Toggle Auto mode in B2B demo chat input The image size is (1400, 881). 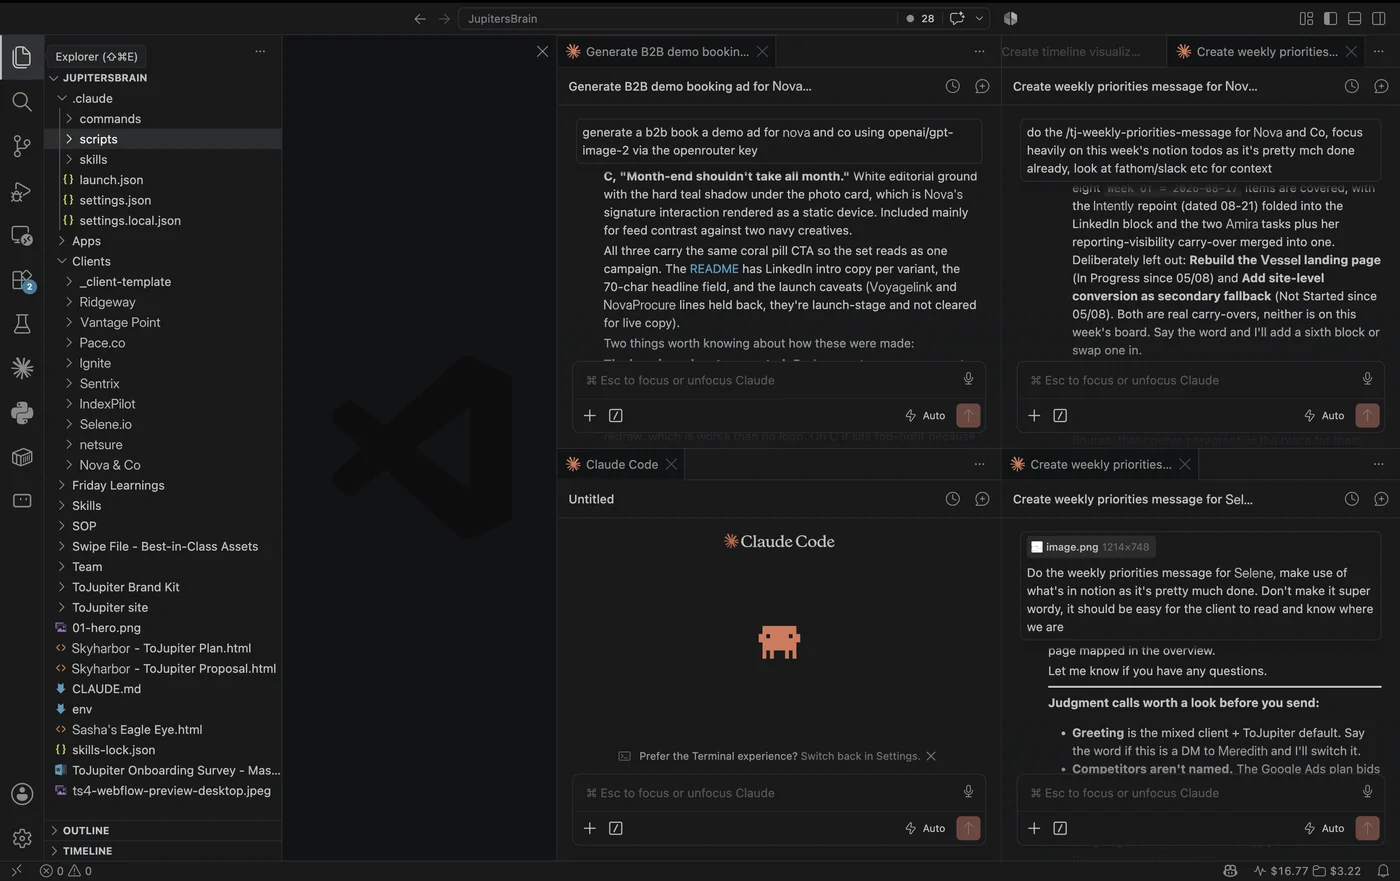925,415
